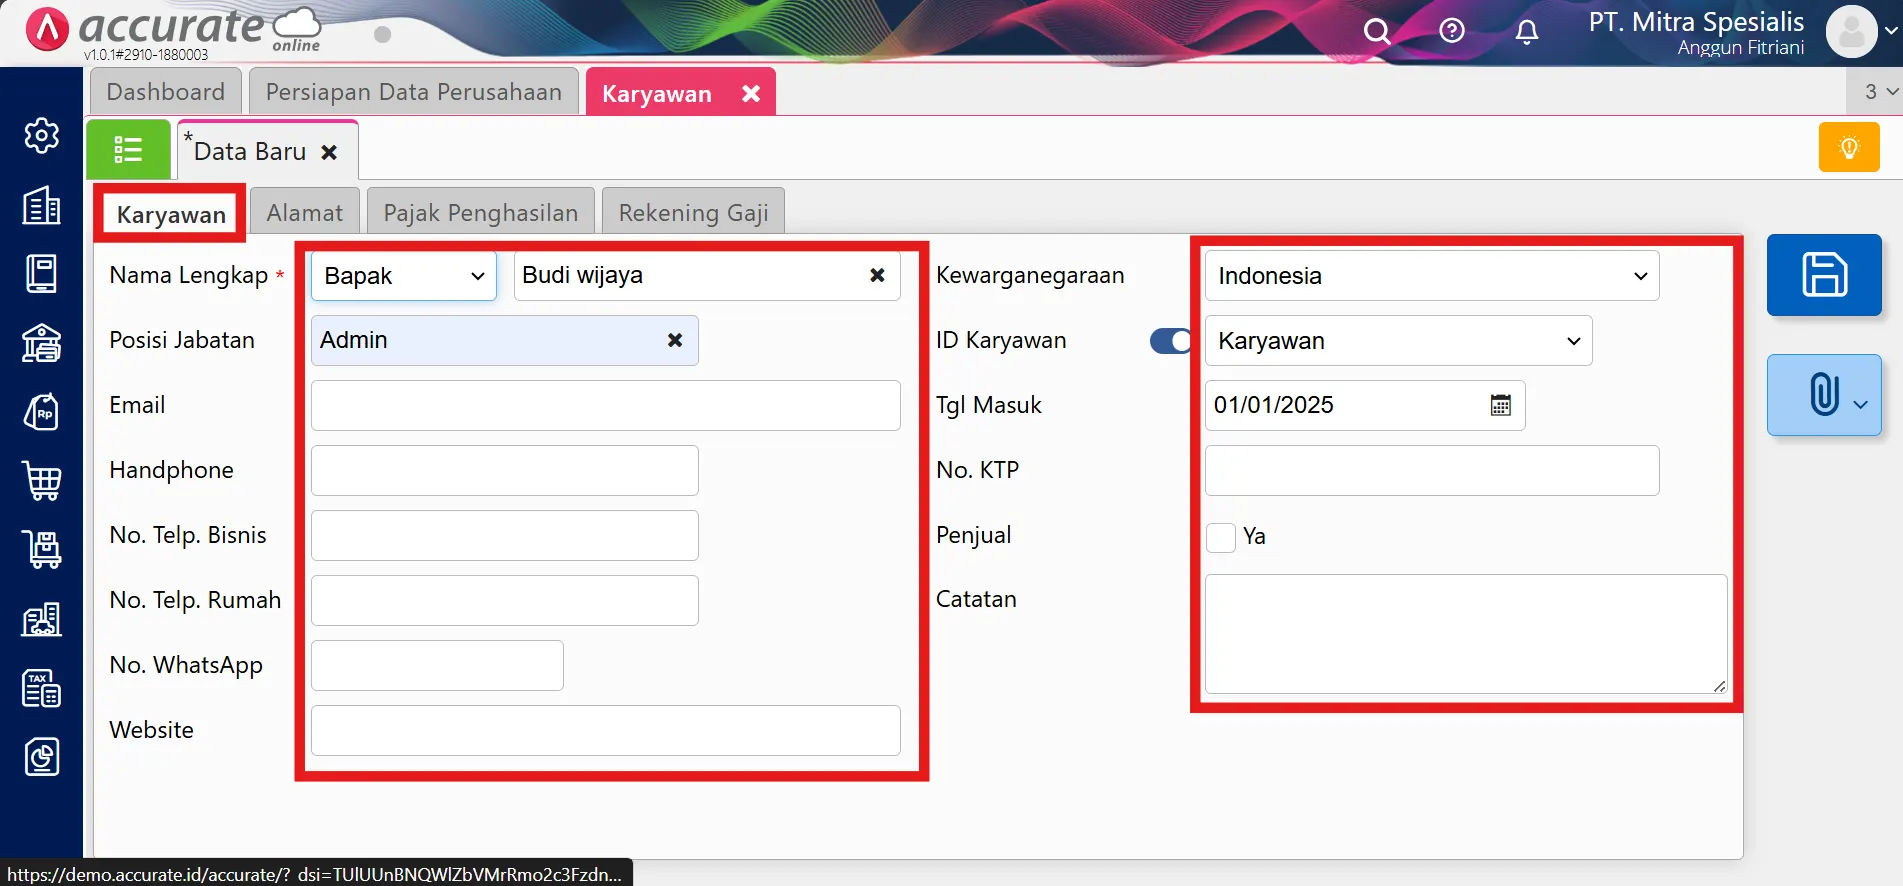1903x886 pixels.
Task: Click the blue save floppy disk icon
Action: (x=1823, y=275)
